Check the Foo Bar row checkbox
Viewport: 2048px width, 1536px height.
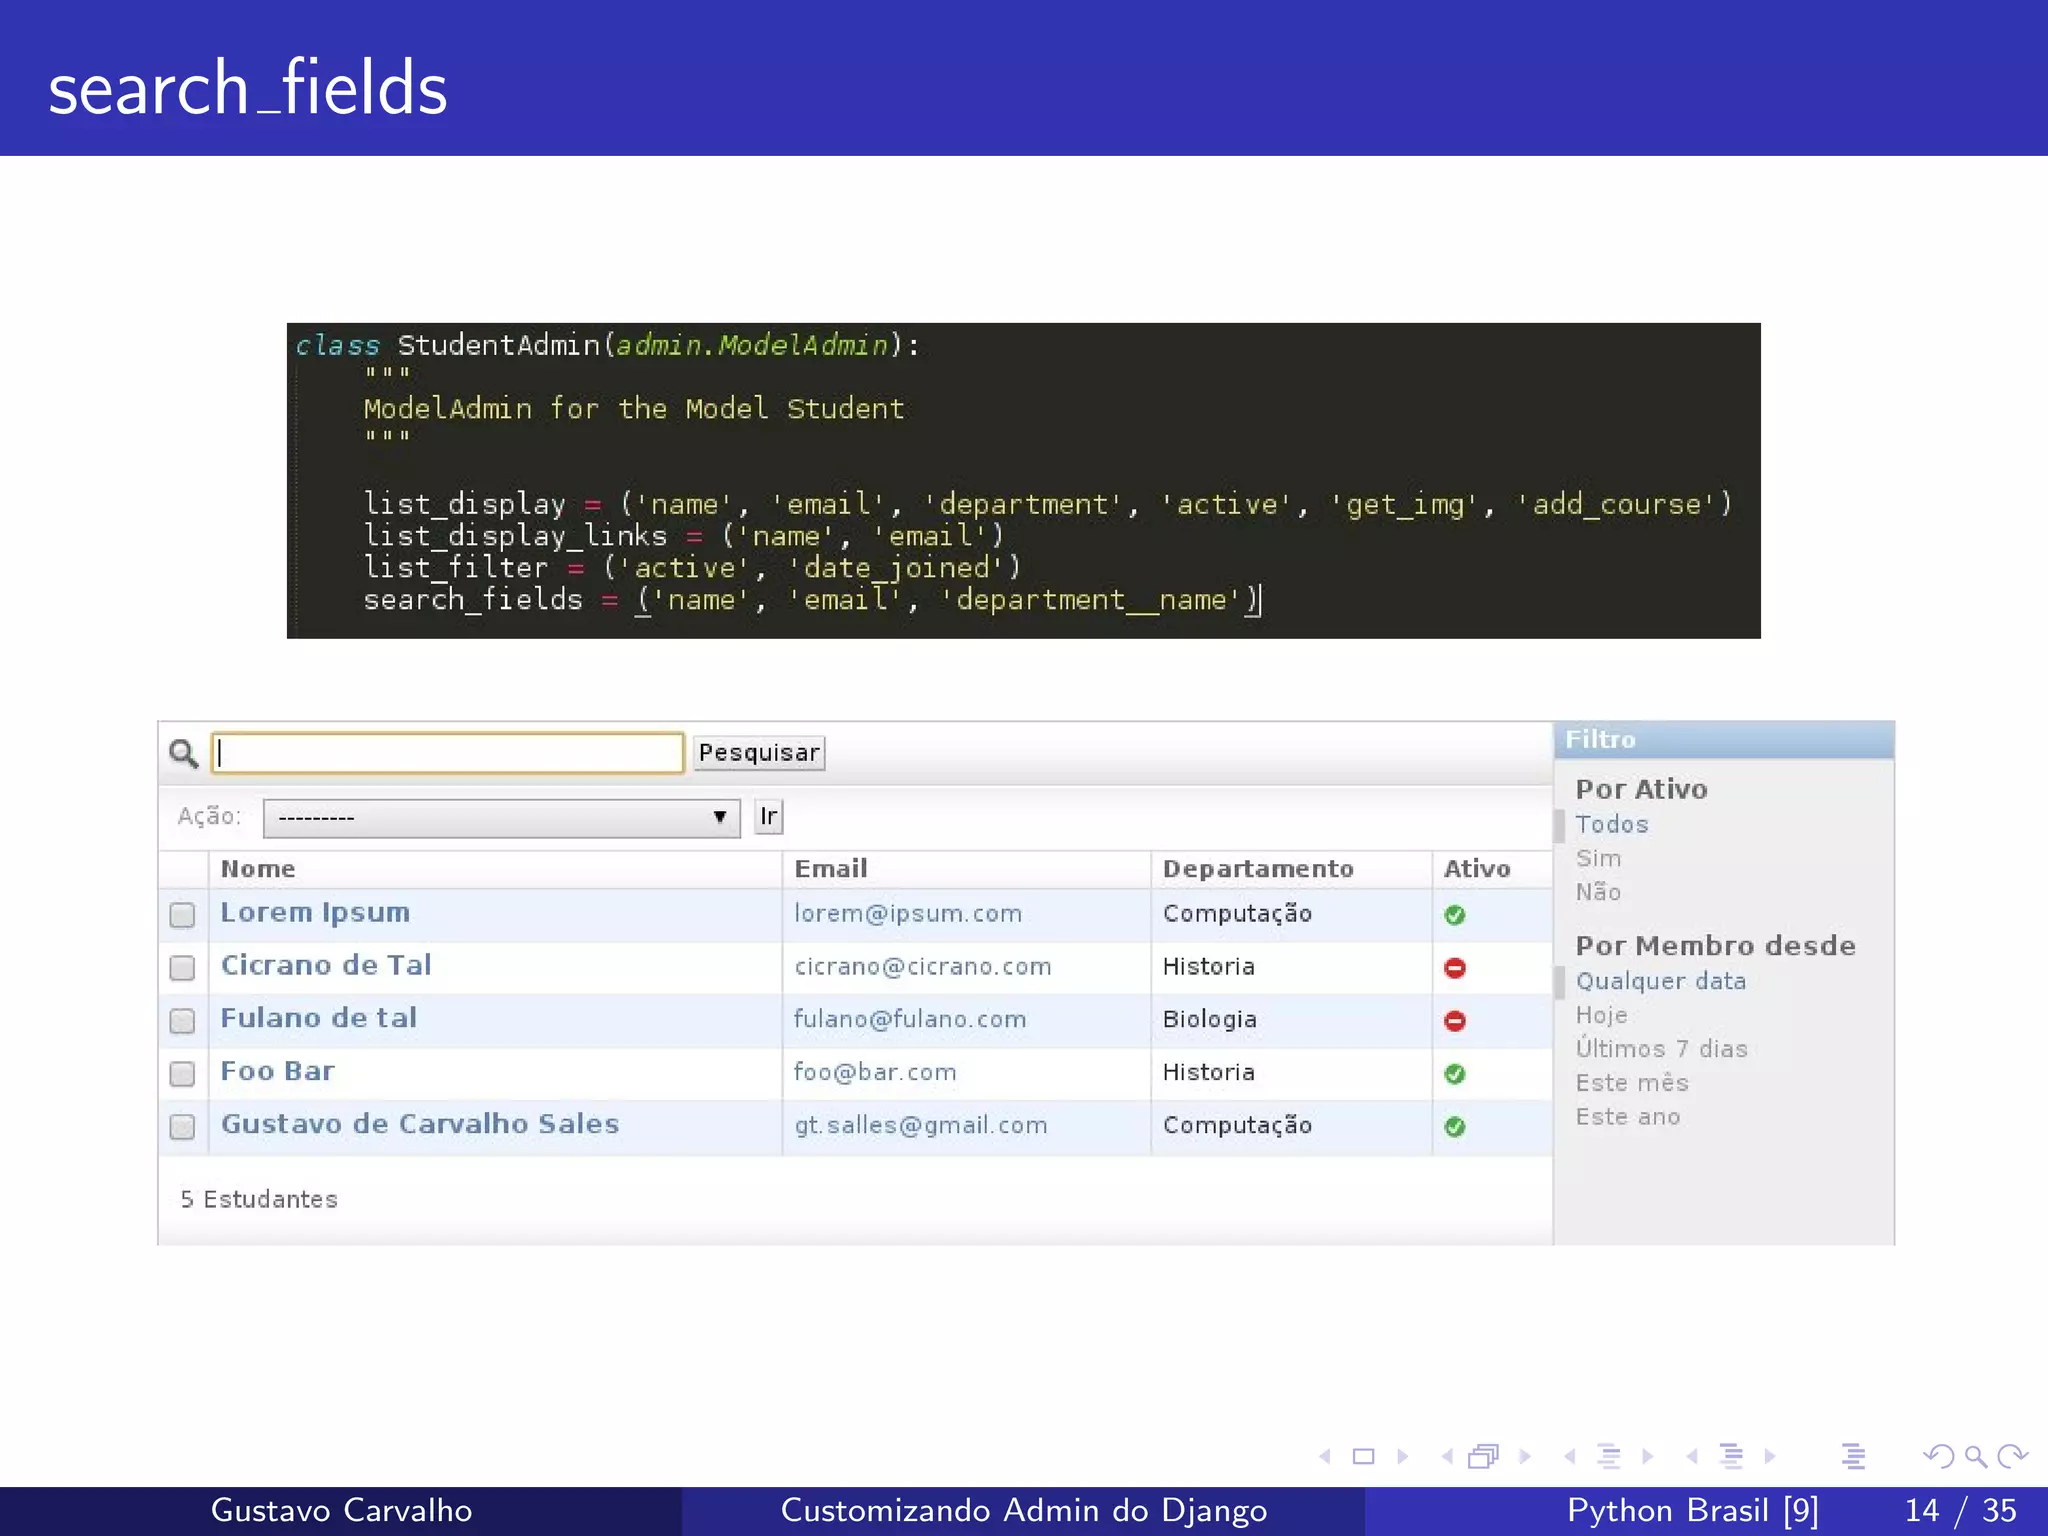(x=182, y=1074)
